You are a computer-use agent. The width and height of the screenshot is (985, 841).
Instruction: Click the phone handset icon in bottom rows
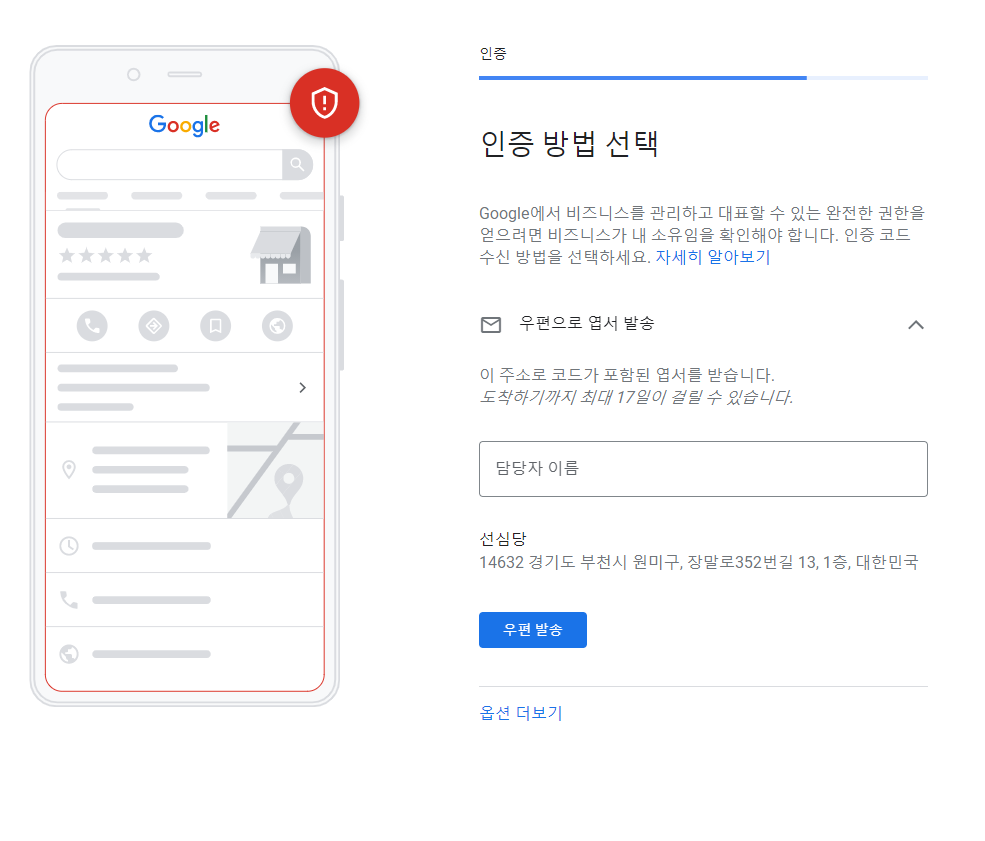[69, 600]
